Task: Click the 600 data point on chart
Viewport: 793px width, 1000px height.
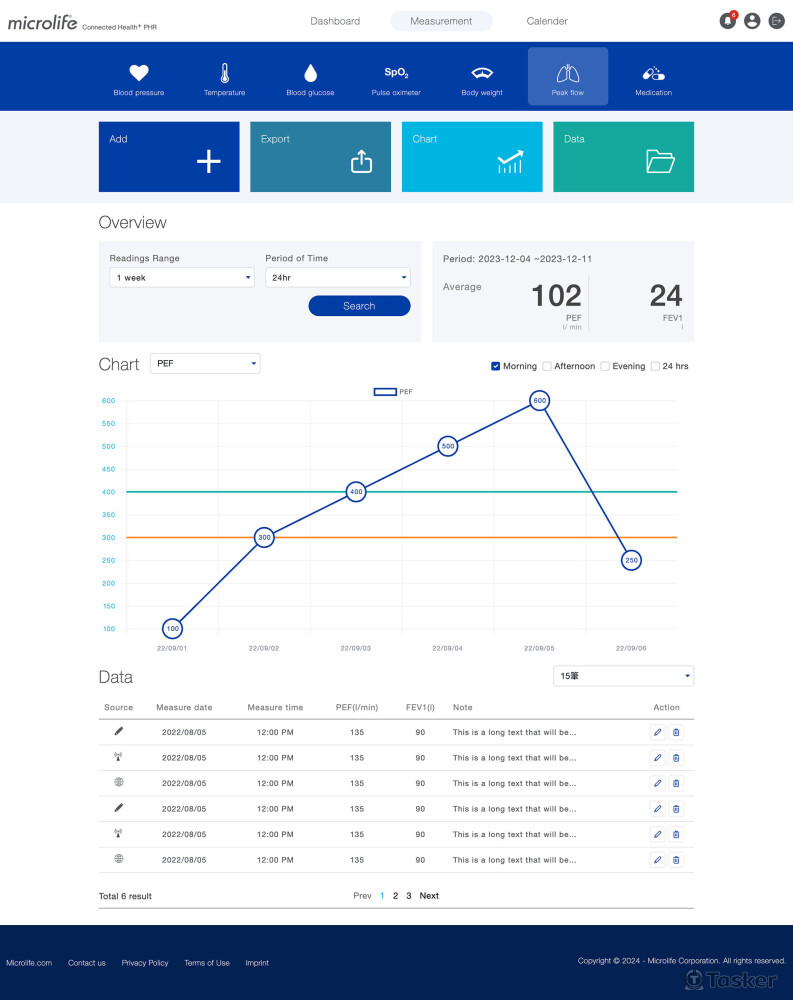Action: click(x=540, y=401)
